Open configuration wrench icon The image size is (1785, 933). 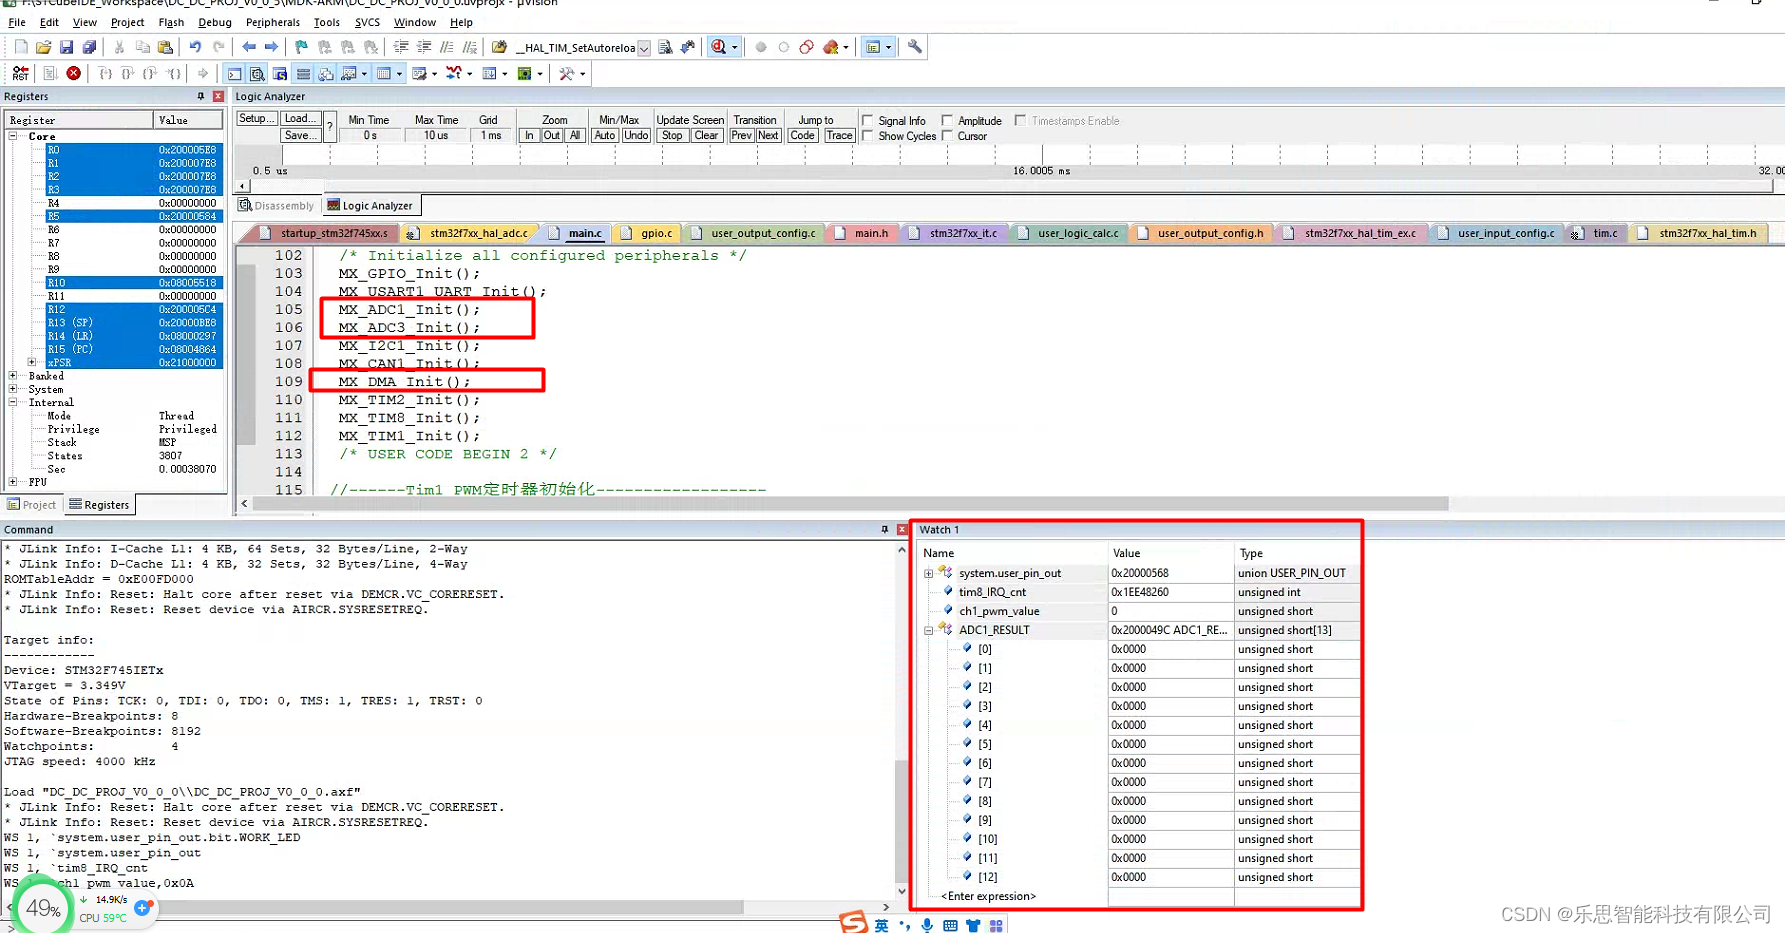914,47
